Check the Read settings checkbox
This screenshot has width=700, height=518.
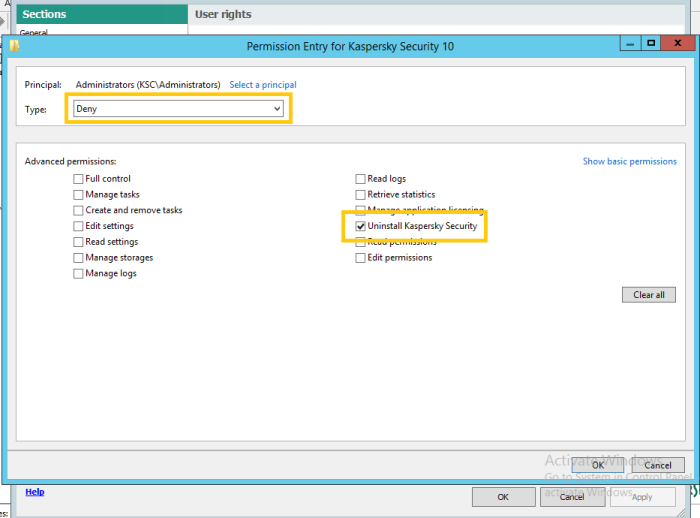pos(78,242)
